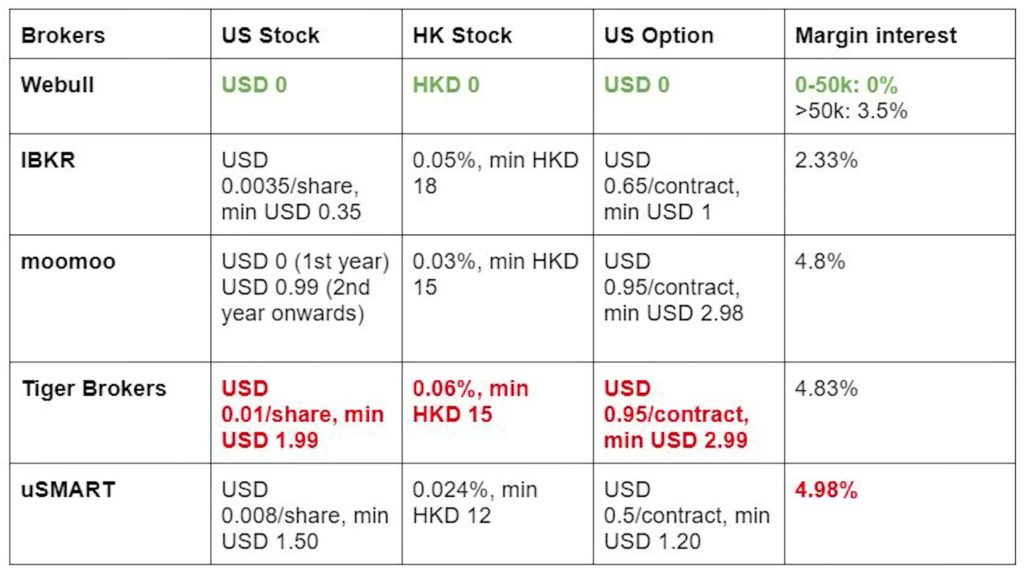Select the US Option header cell

click(658, 36)
